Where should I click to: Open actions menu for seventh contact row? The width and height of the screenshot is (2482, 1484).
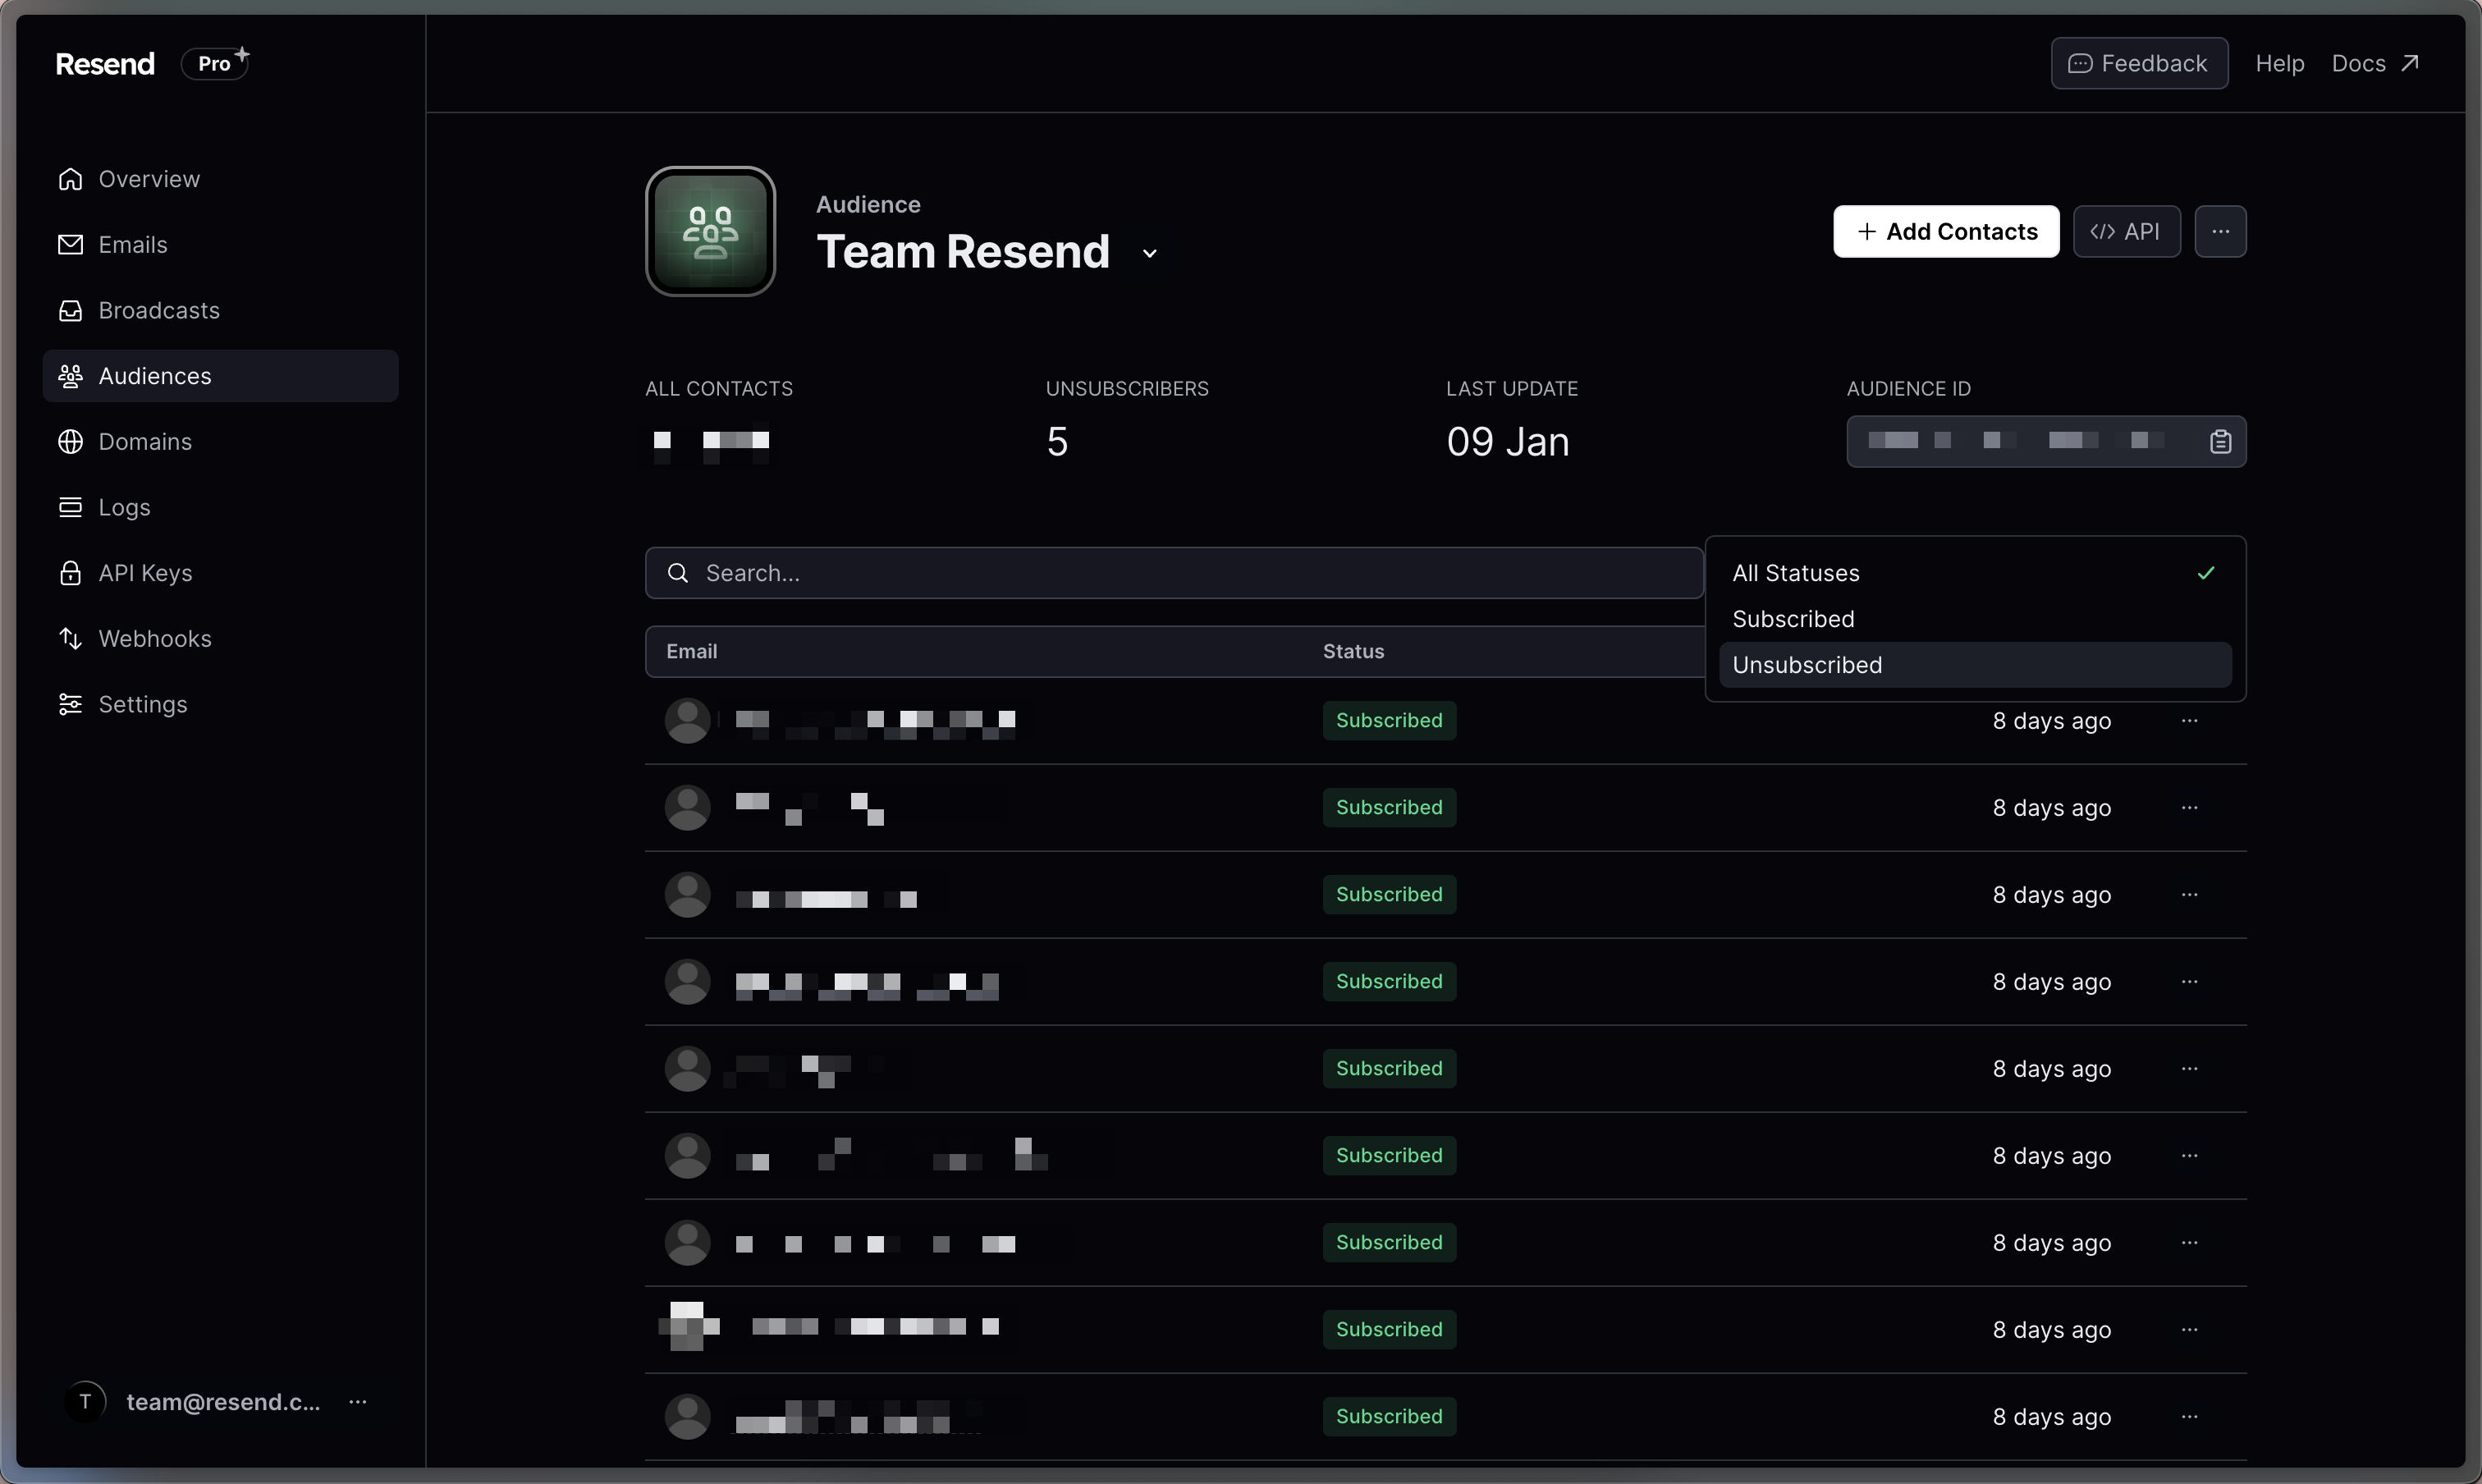point(2189,1242)
